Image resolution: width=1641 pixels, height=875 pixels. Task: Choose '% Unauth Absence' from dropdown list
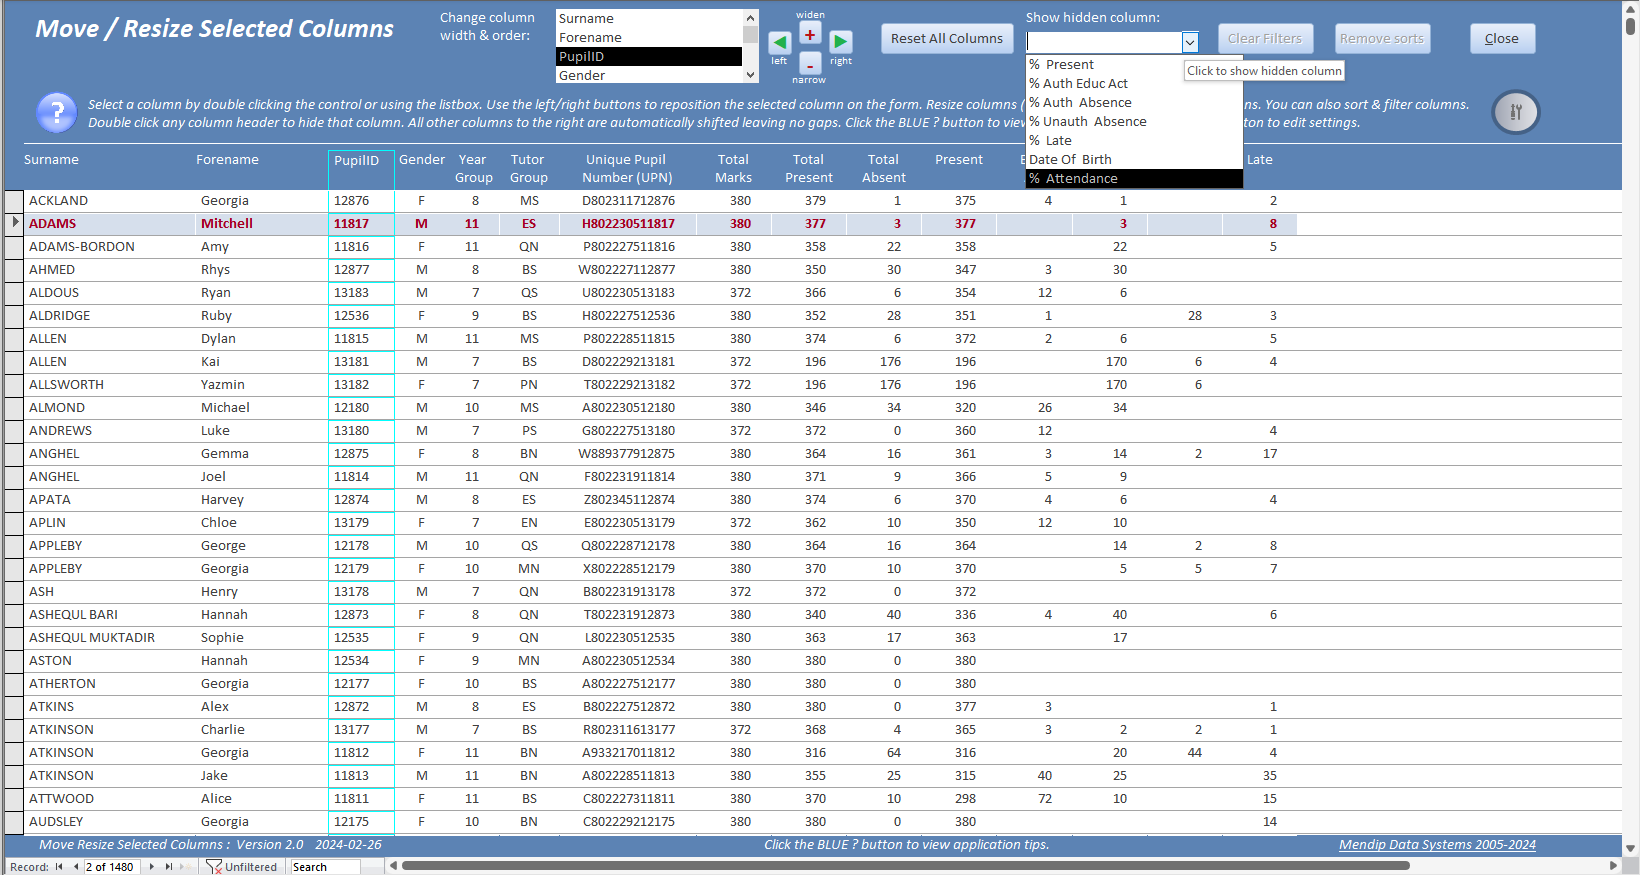pos(1134,121)
